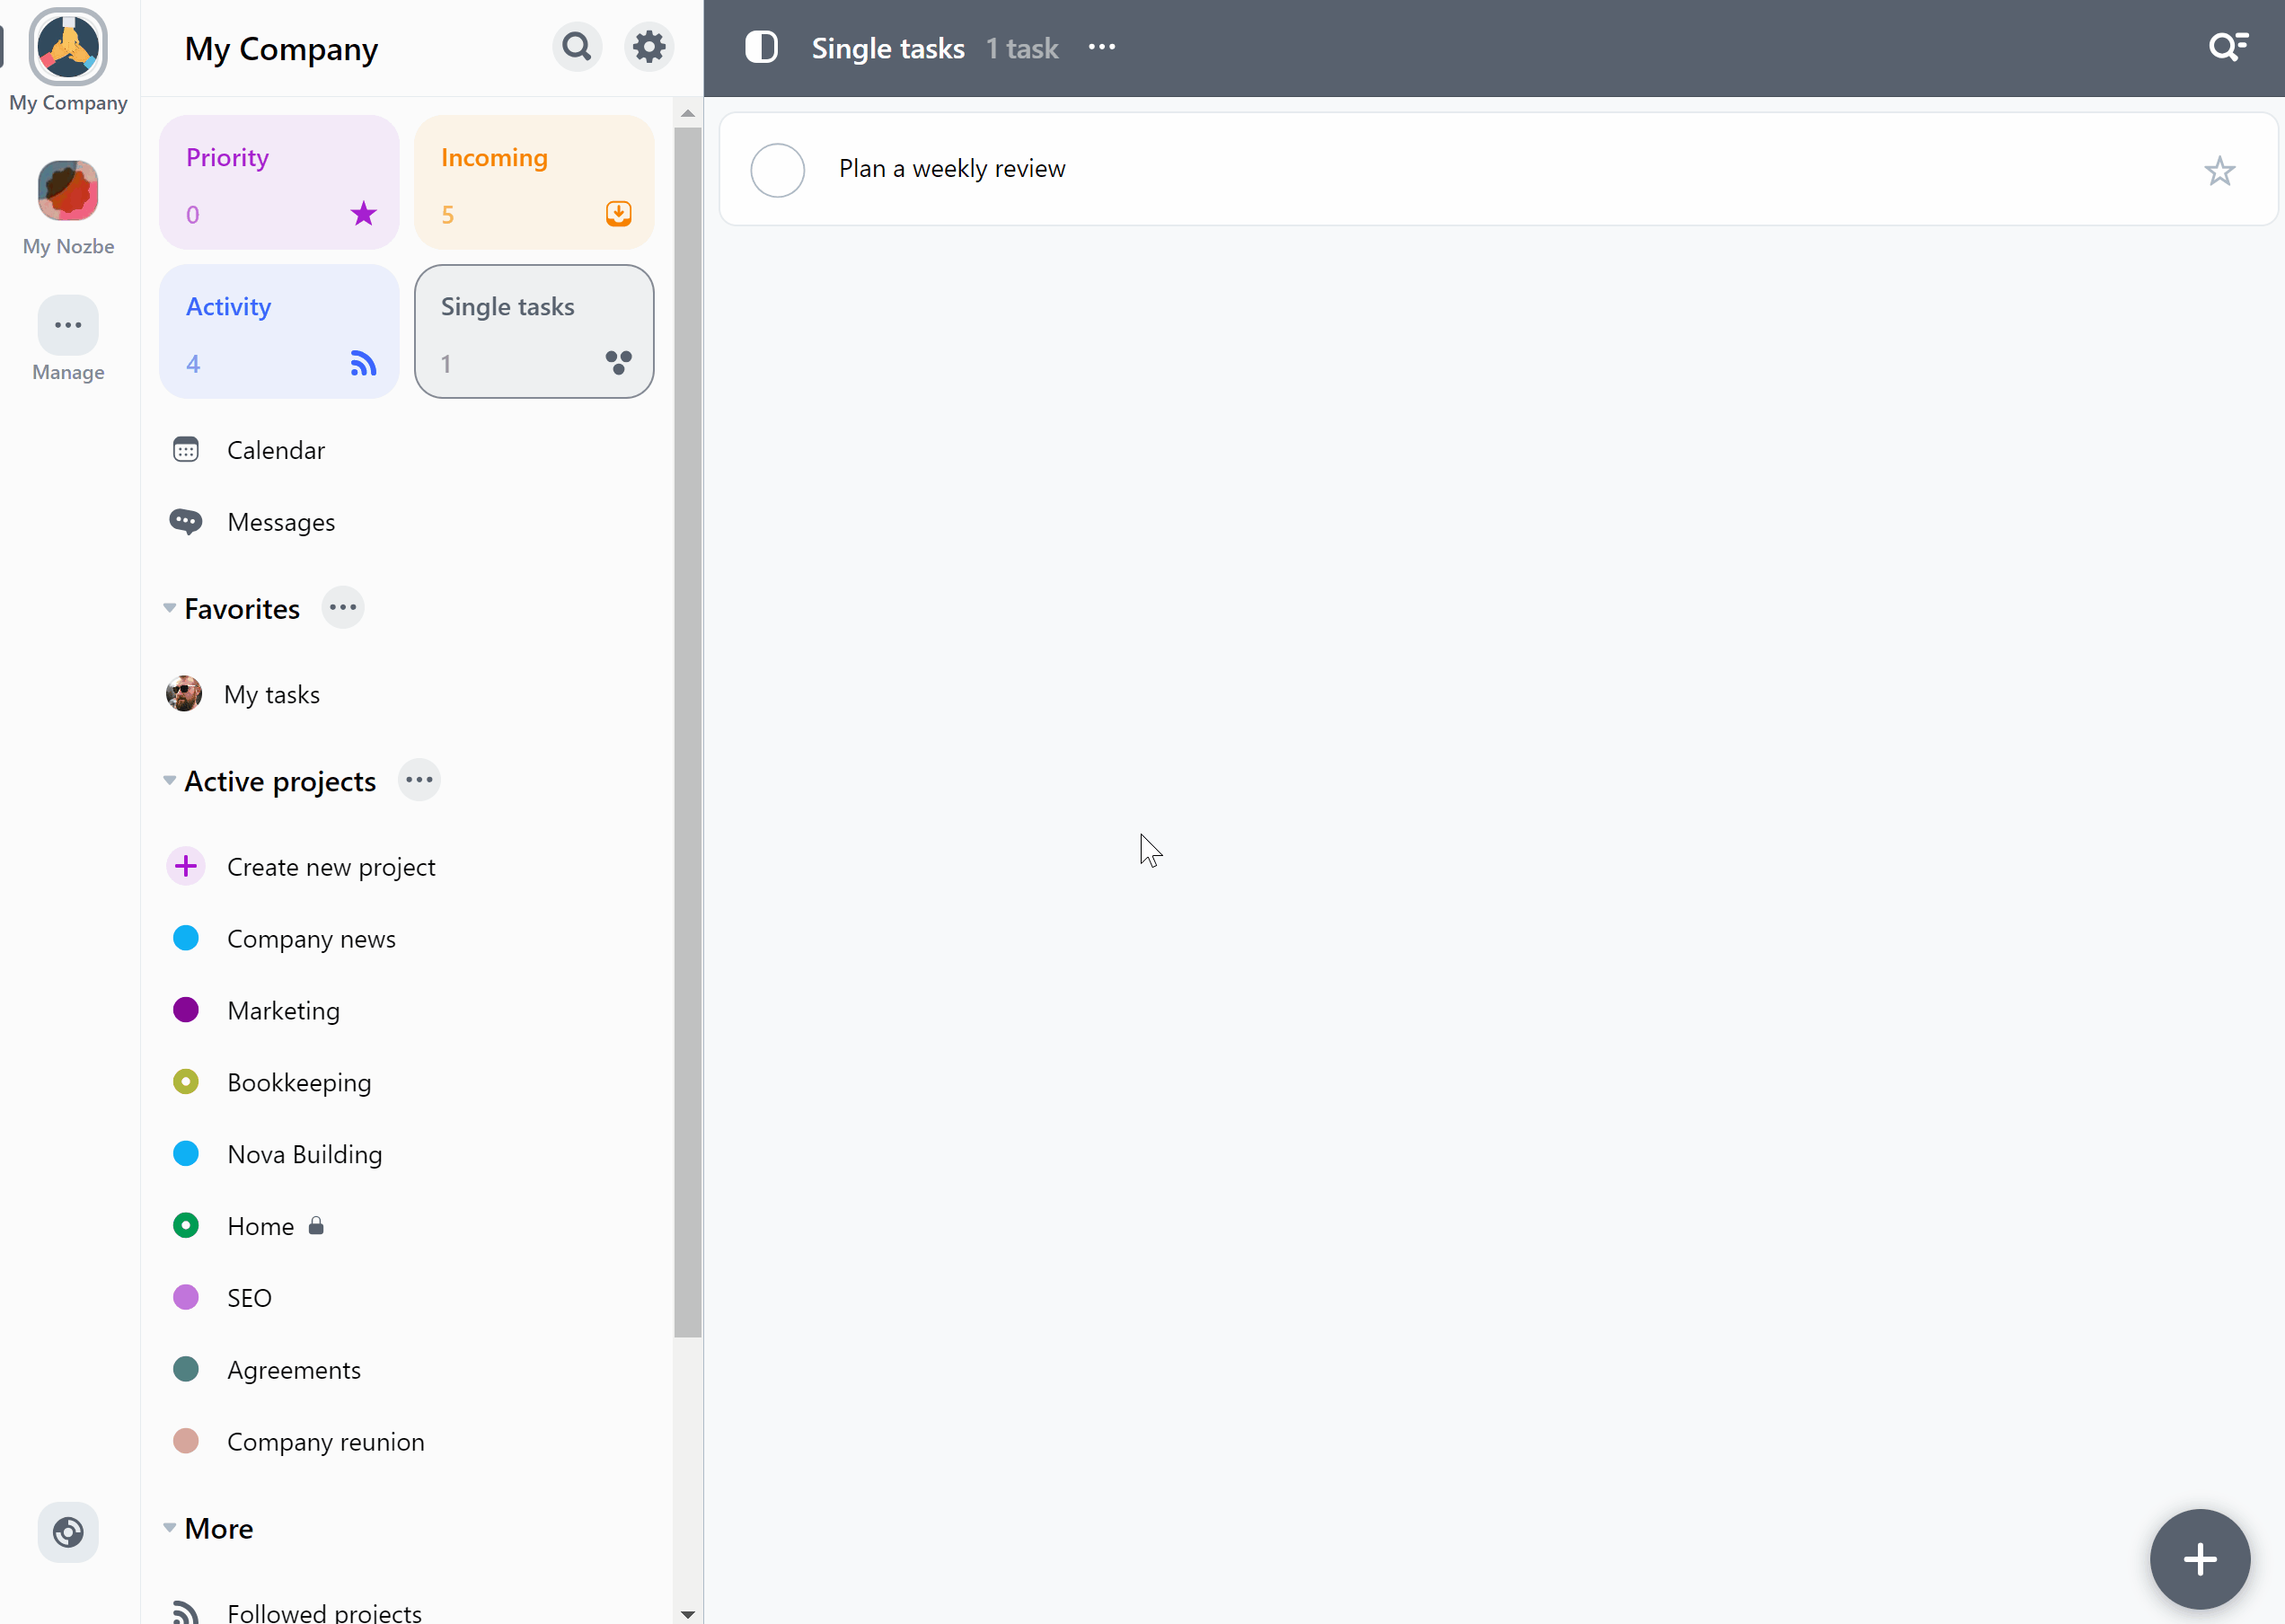Open the Active projects context menu
Viewport: 2285px width, 1624px height.
[x=419, y=781]
